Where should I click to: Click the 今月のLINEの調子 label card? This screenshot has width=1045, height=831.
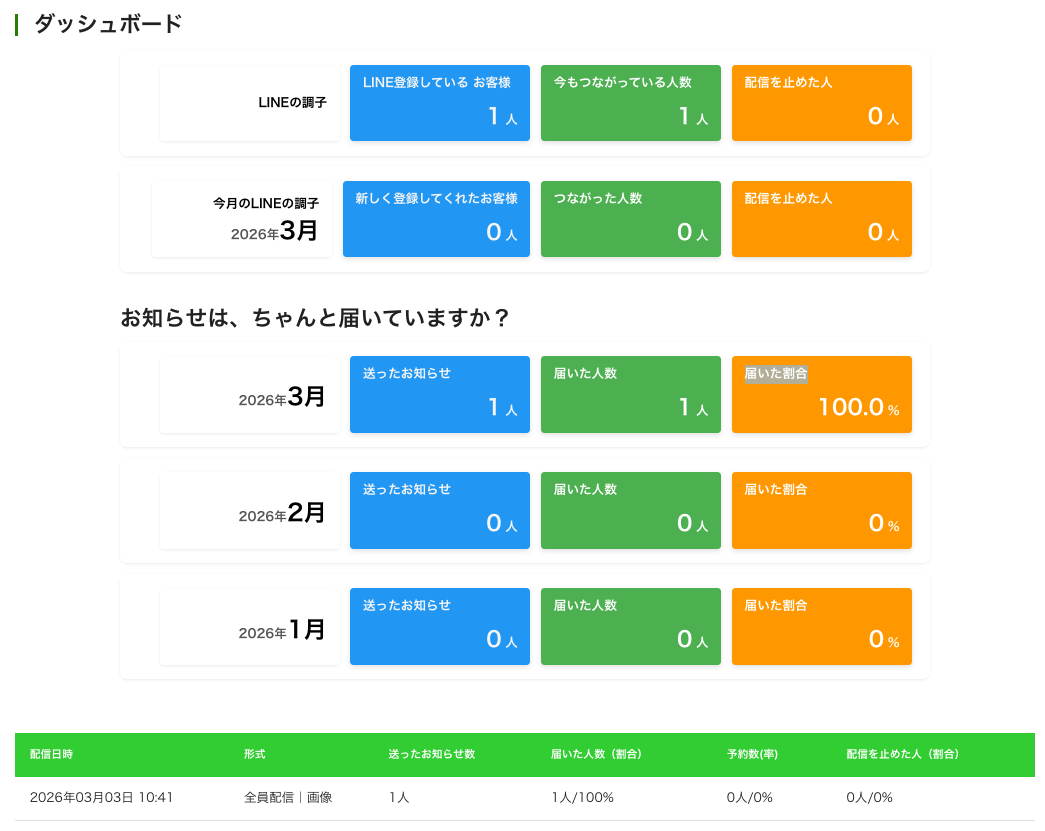[242, 219]
